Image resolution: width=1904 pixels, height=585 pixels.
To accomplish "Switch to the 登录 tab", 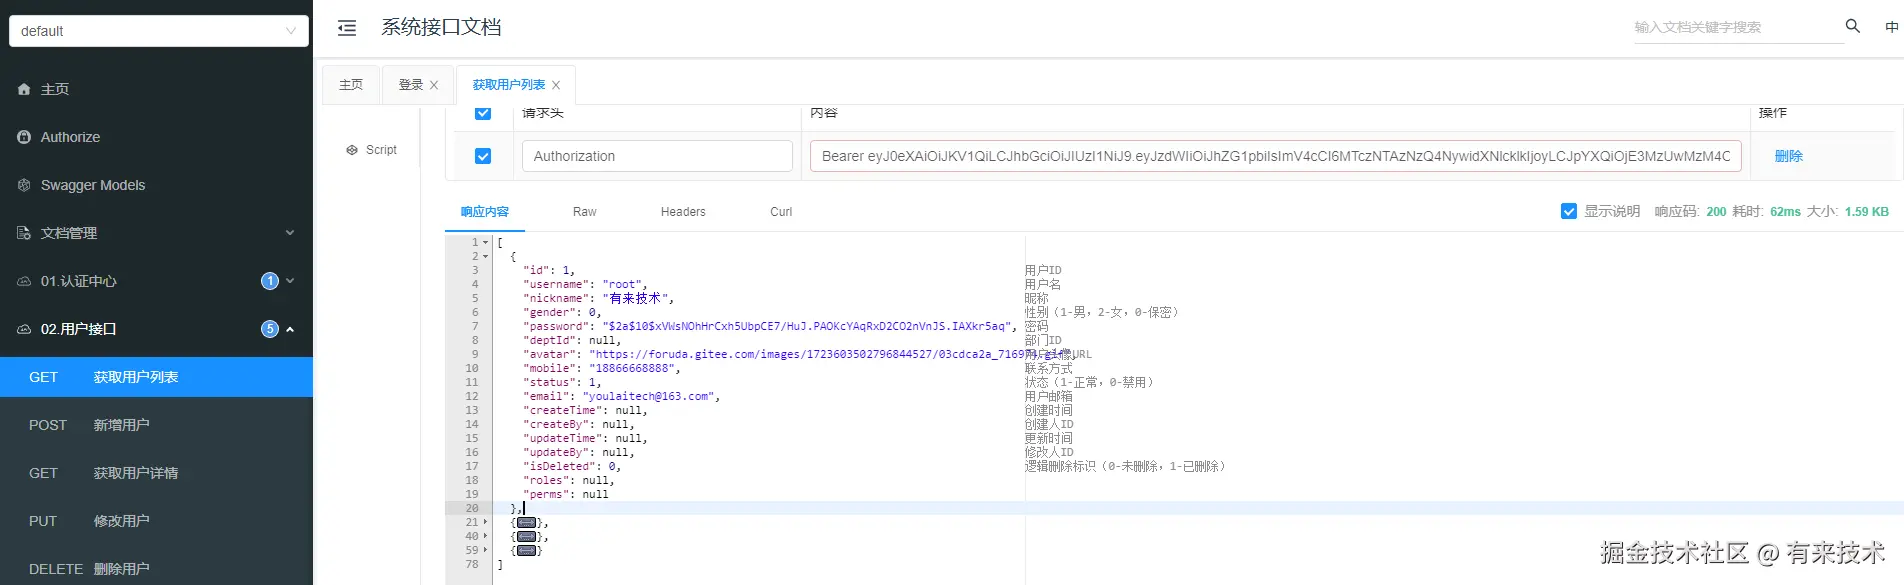I will point(411,85).
